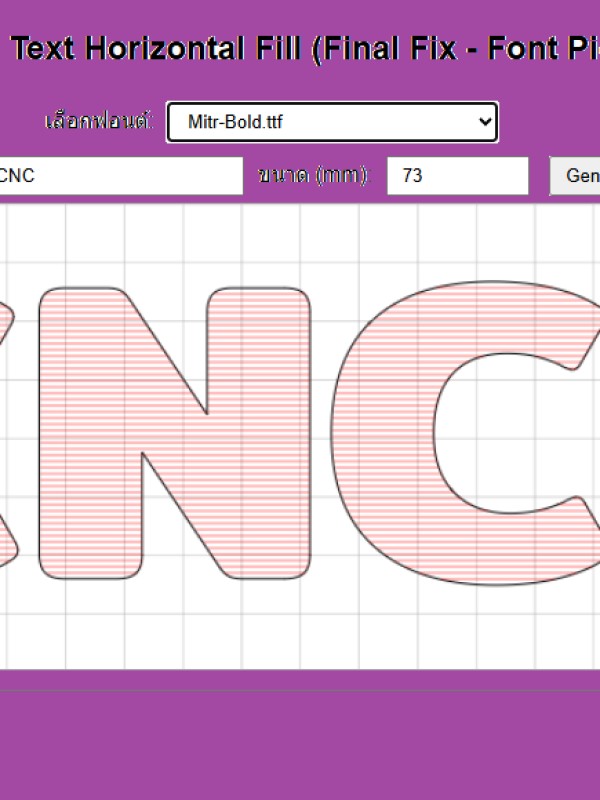Screen dimensions: 600x800
Task: Click empty grid area above the letters
Action: coord(300,240)
